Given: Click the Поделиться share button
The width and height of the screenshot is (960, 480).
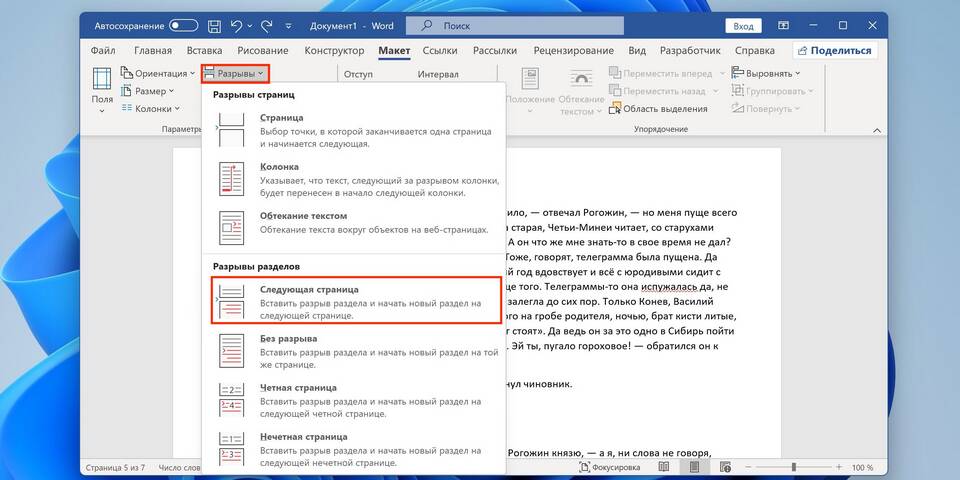Looking at the screenshot, I should (834, 50).
